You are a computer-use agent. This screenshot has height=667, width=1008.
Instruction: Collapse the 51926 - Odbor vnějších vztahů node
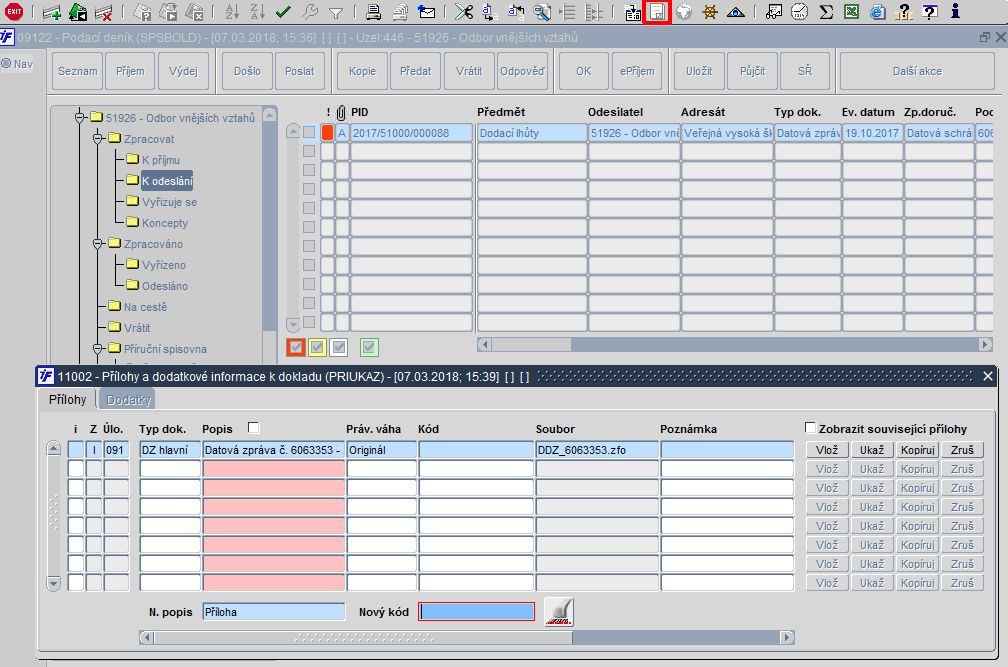[x=80, y=118]
